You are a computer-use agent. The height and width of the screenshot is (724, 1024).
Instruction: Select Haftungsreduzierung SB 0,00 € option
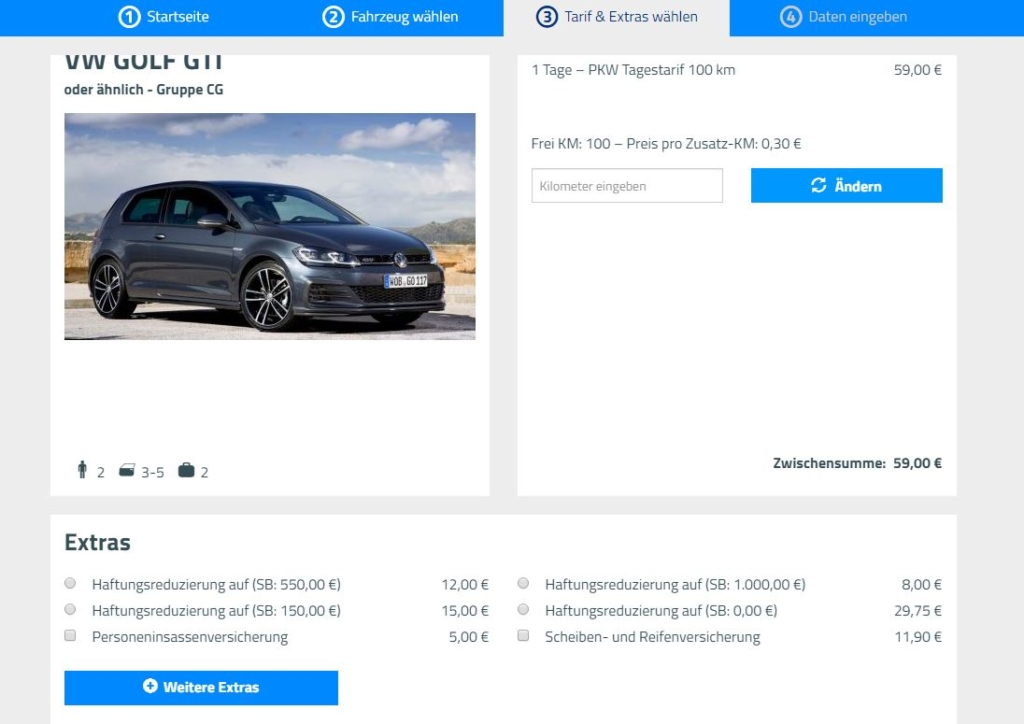523,610
